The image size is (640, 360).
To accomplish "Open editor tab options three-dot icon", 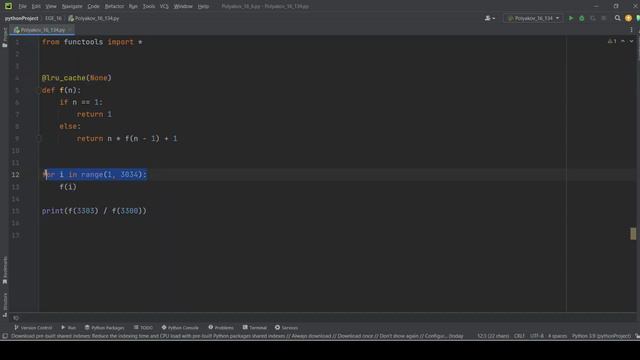I will (x=631, y=30).
